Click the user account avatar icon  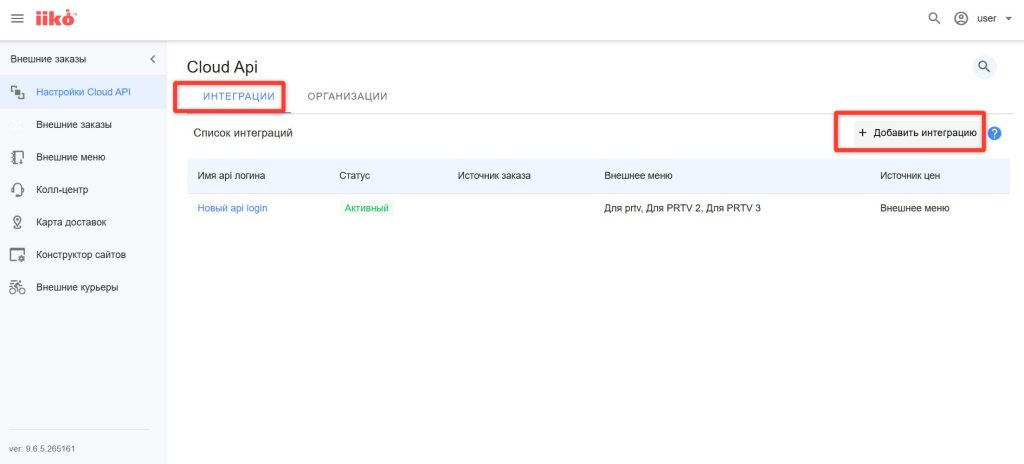point(962,18)
